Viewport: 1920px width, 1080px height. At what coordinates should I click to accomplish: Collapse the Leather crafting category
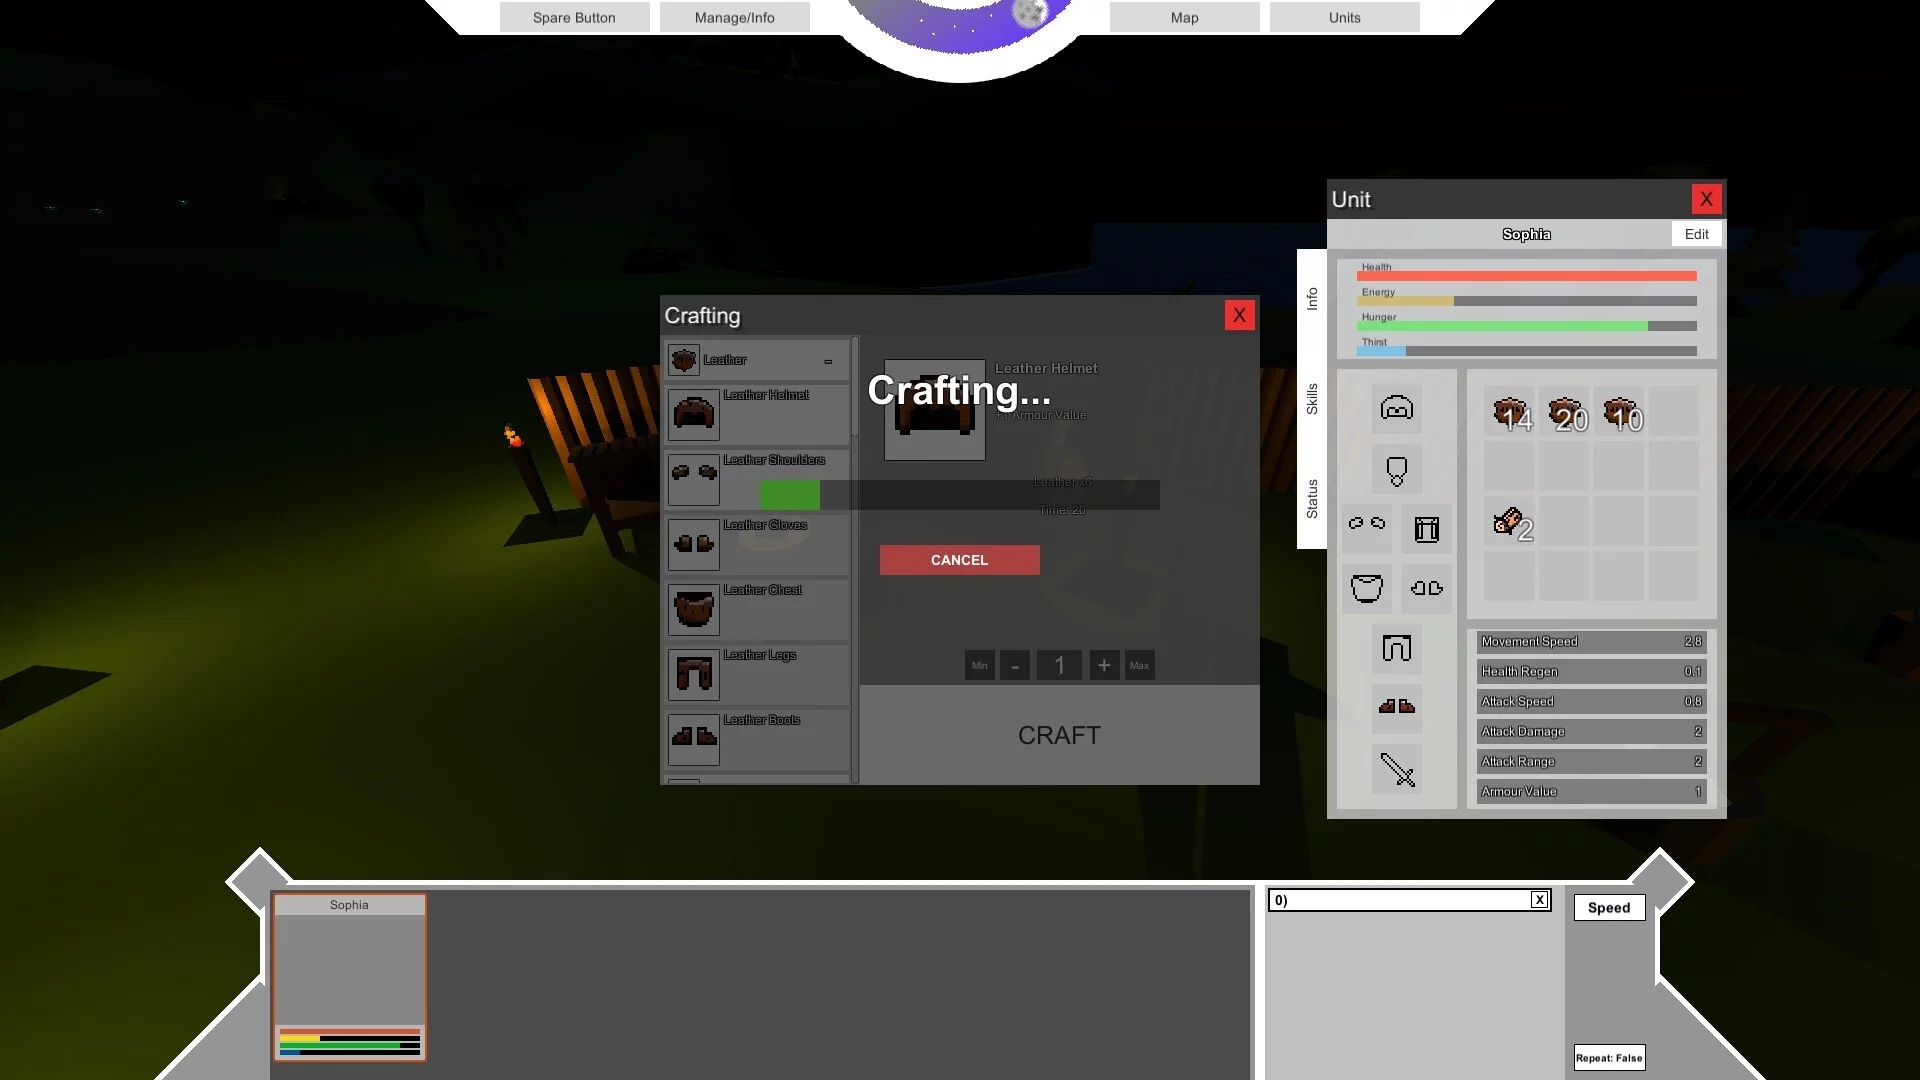point(828,361)
